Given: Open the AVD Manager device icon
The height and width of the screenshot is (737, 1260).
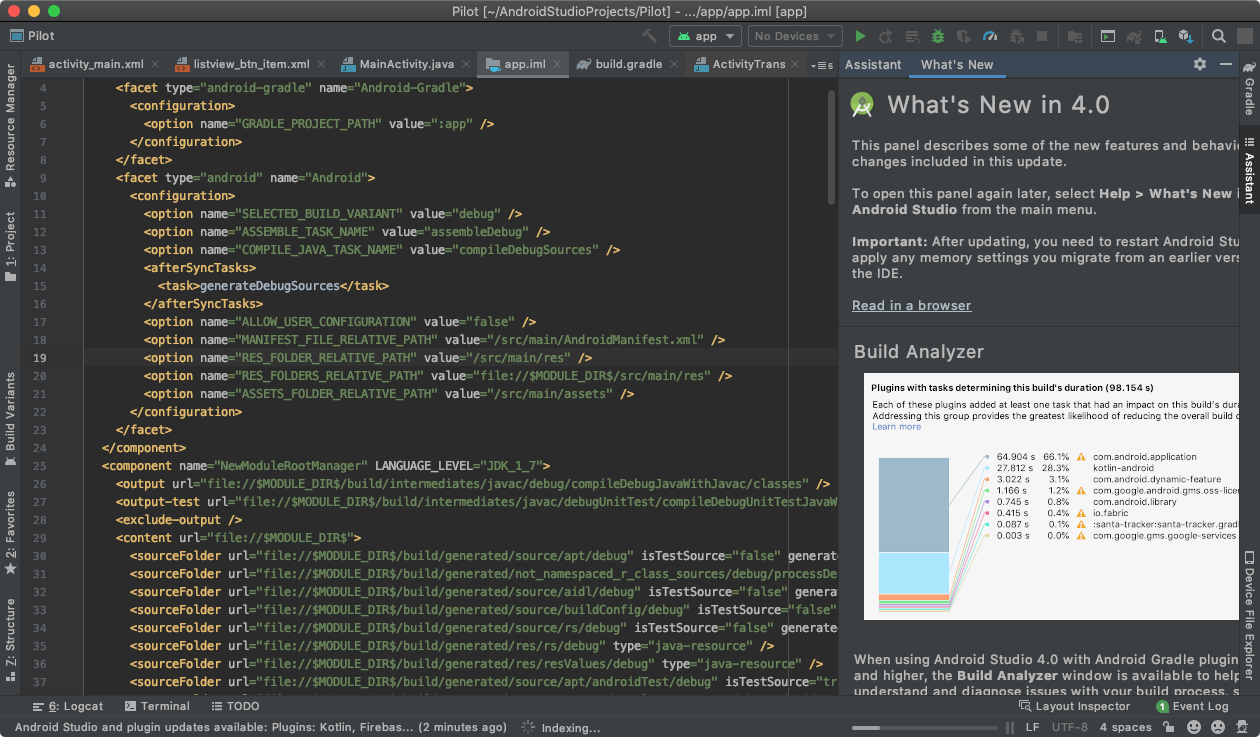Looking at the screenshot, I should coord(1160,36).
